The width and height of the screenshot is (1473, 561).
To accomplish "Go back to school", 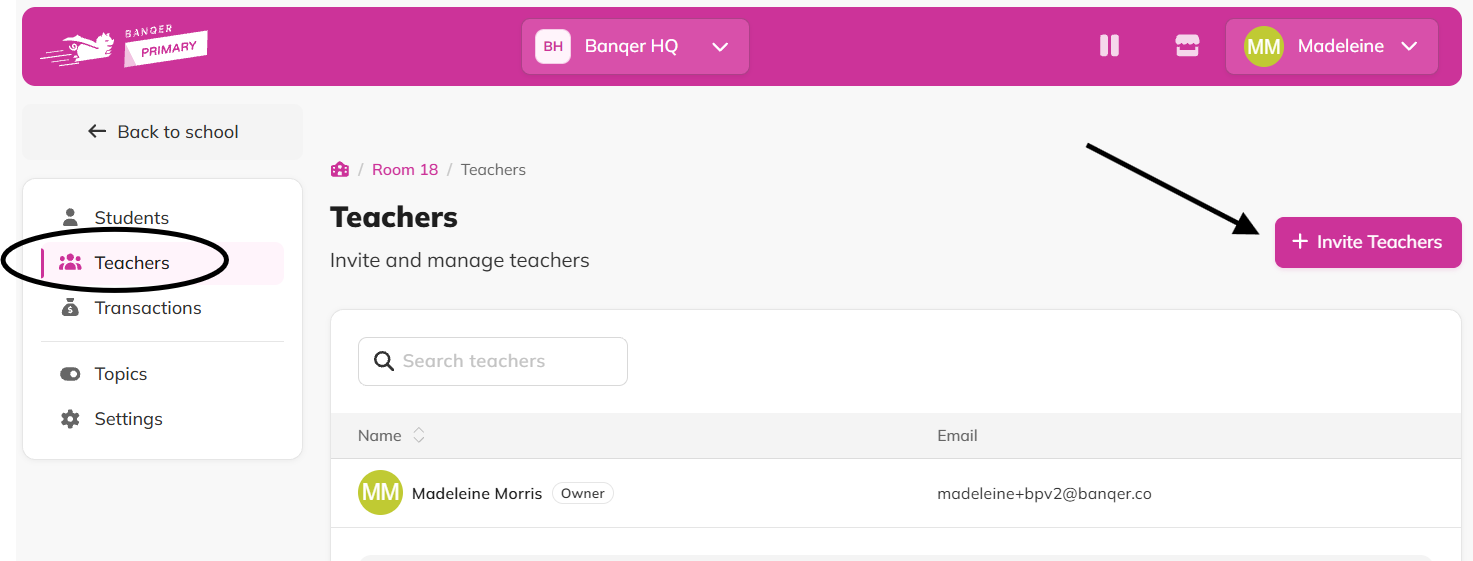I will [x=162, y=132].
